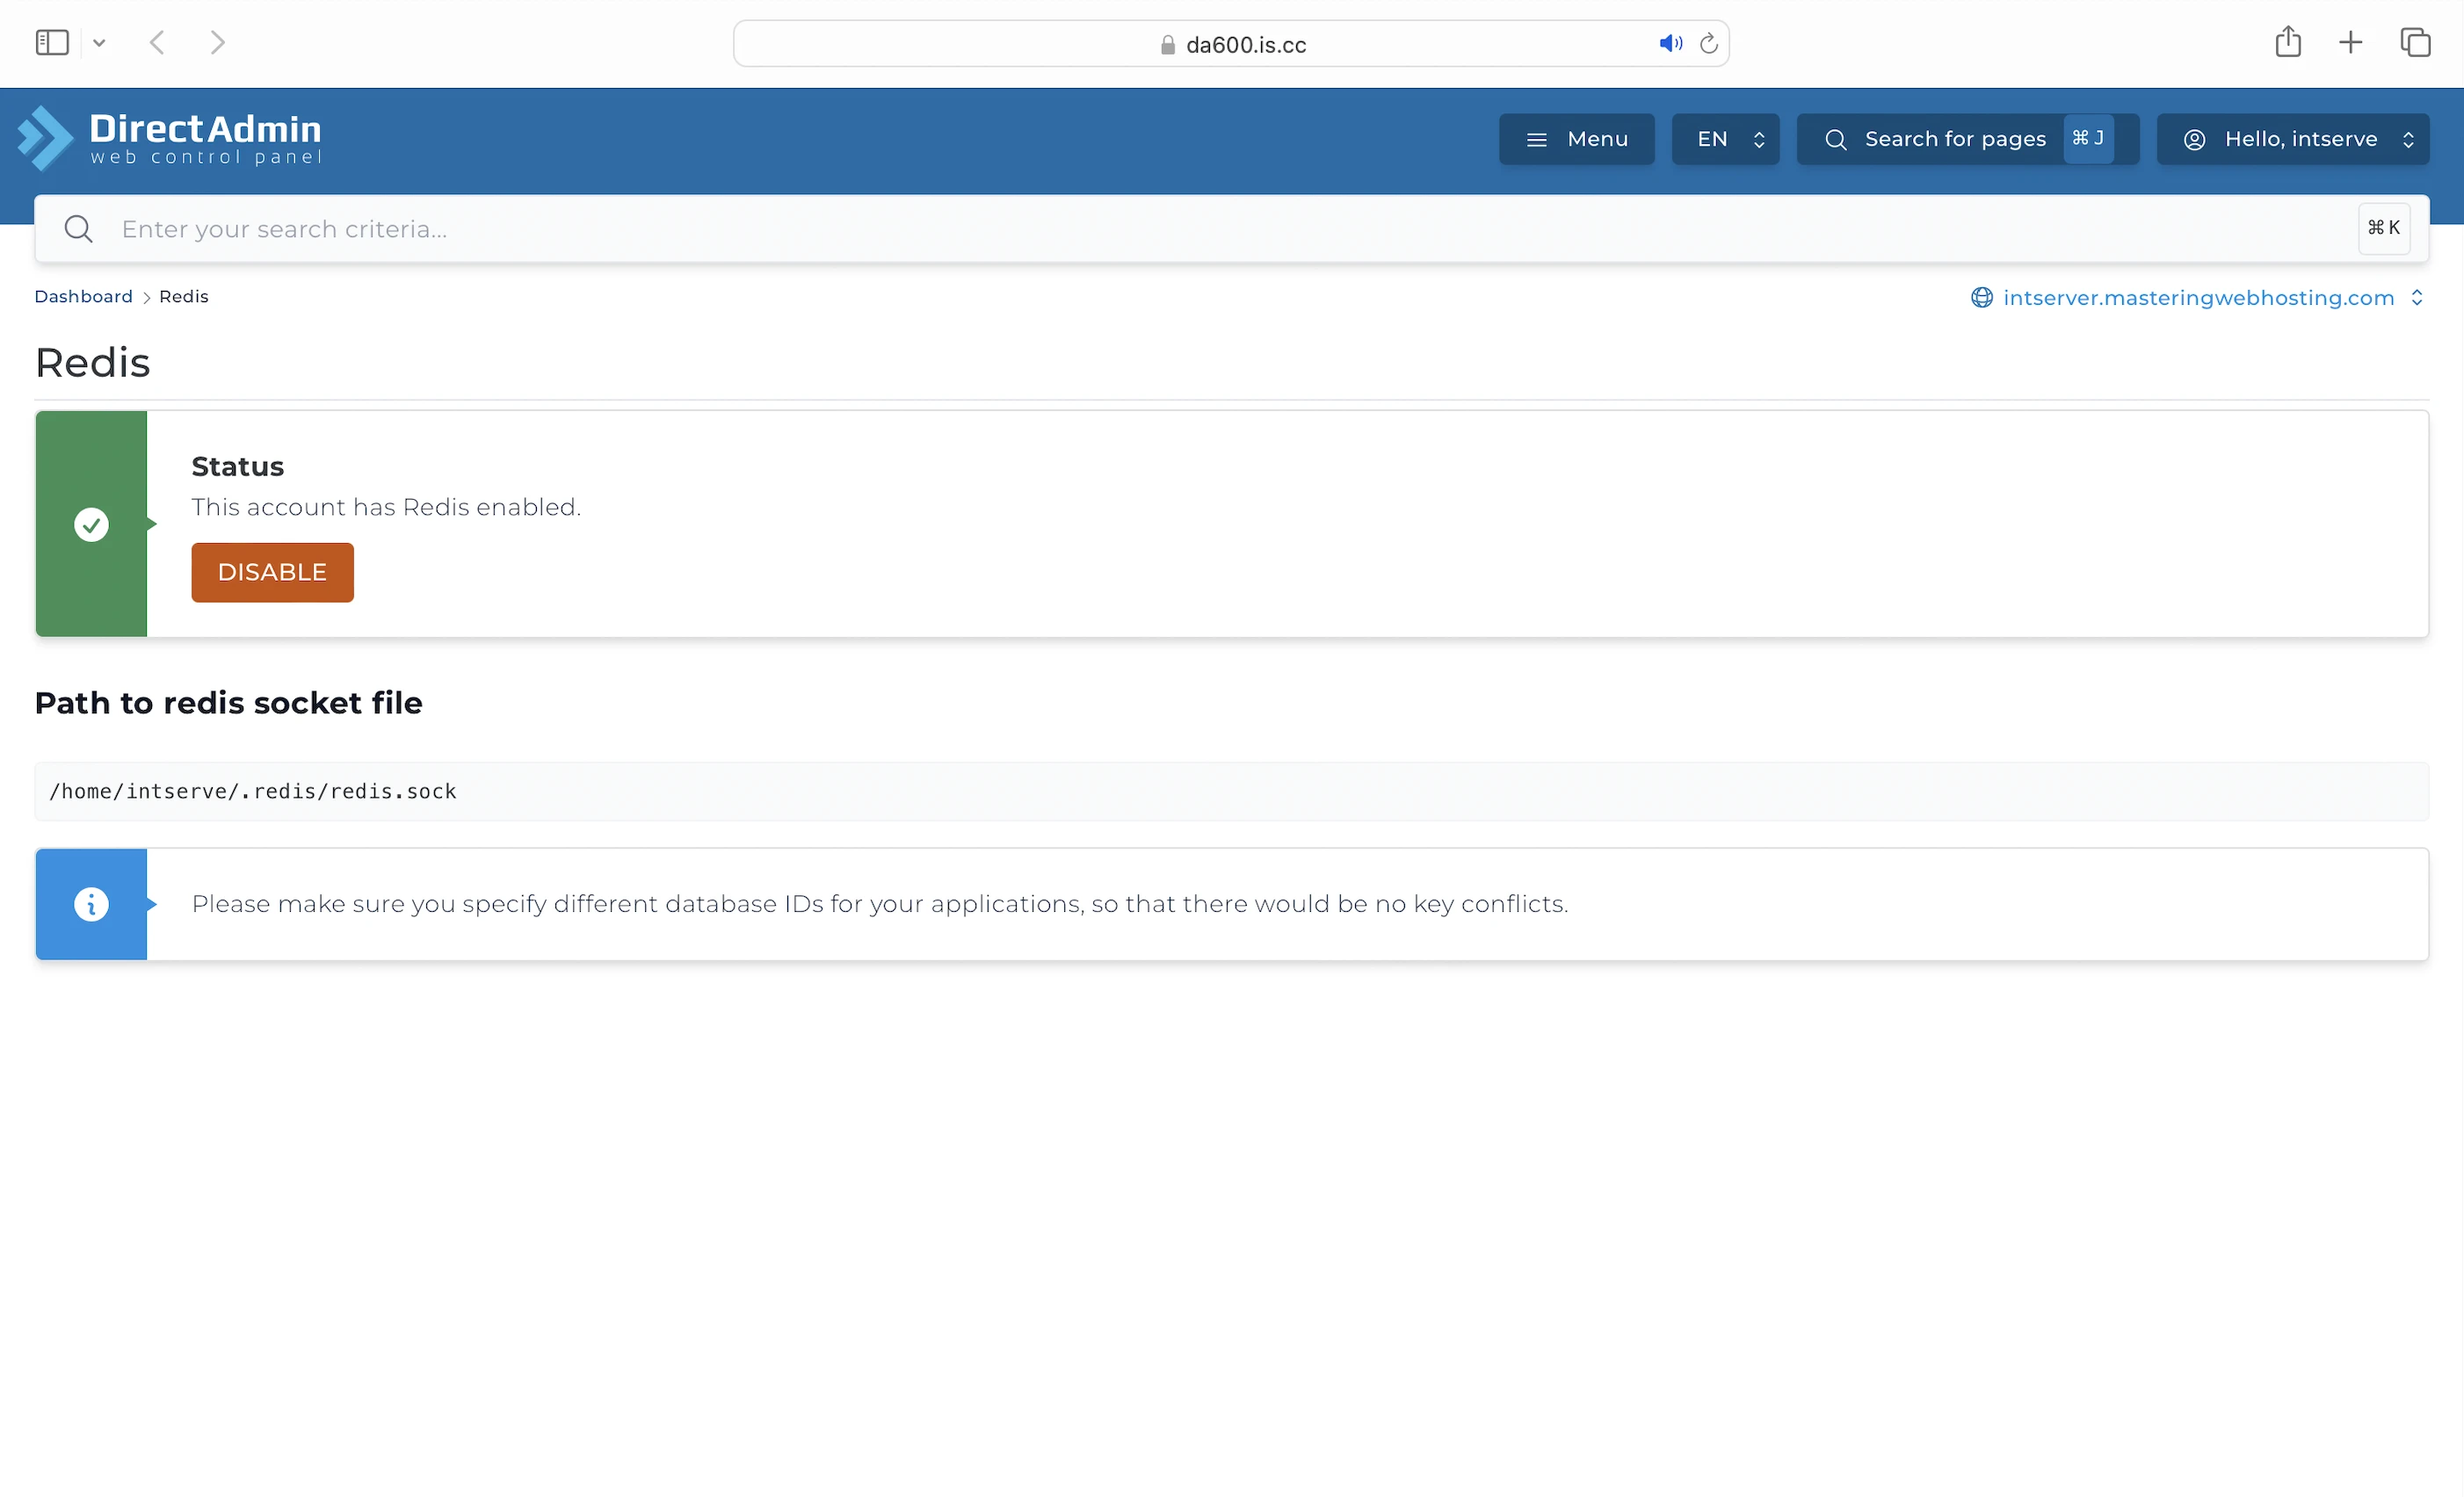
Task: Go to Dashboard breadcrumb link
Action: tap(83, 297)
